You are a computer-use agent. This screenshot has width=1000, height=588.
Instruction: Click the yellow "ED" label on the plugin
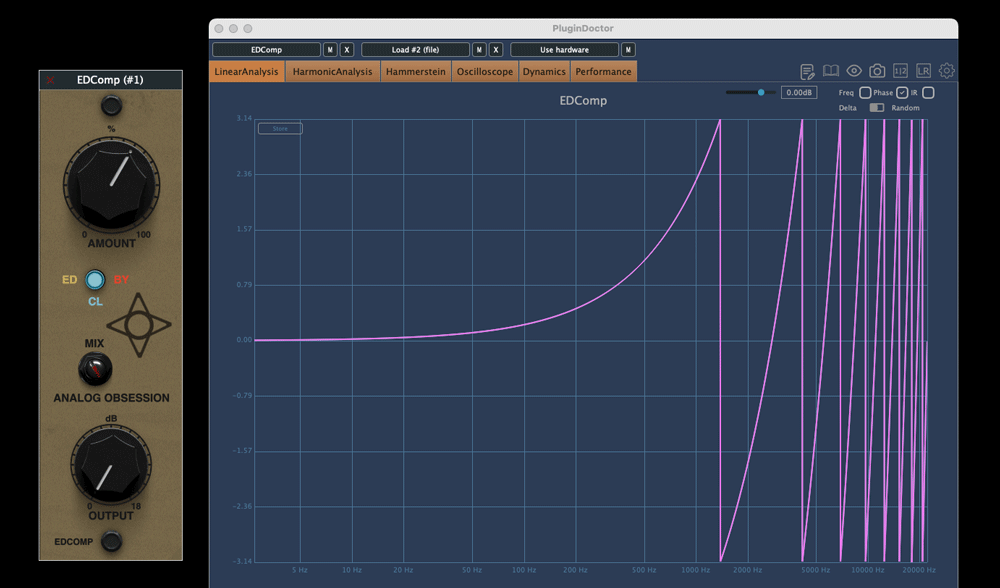(x=70, y=280)
